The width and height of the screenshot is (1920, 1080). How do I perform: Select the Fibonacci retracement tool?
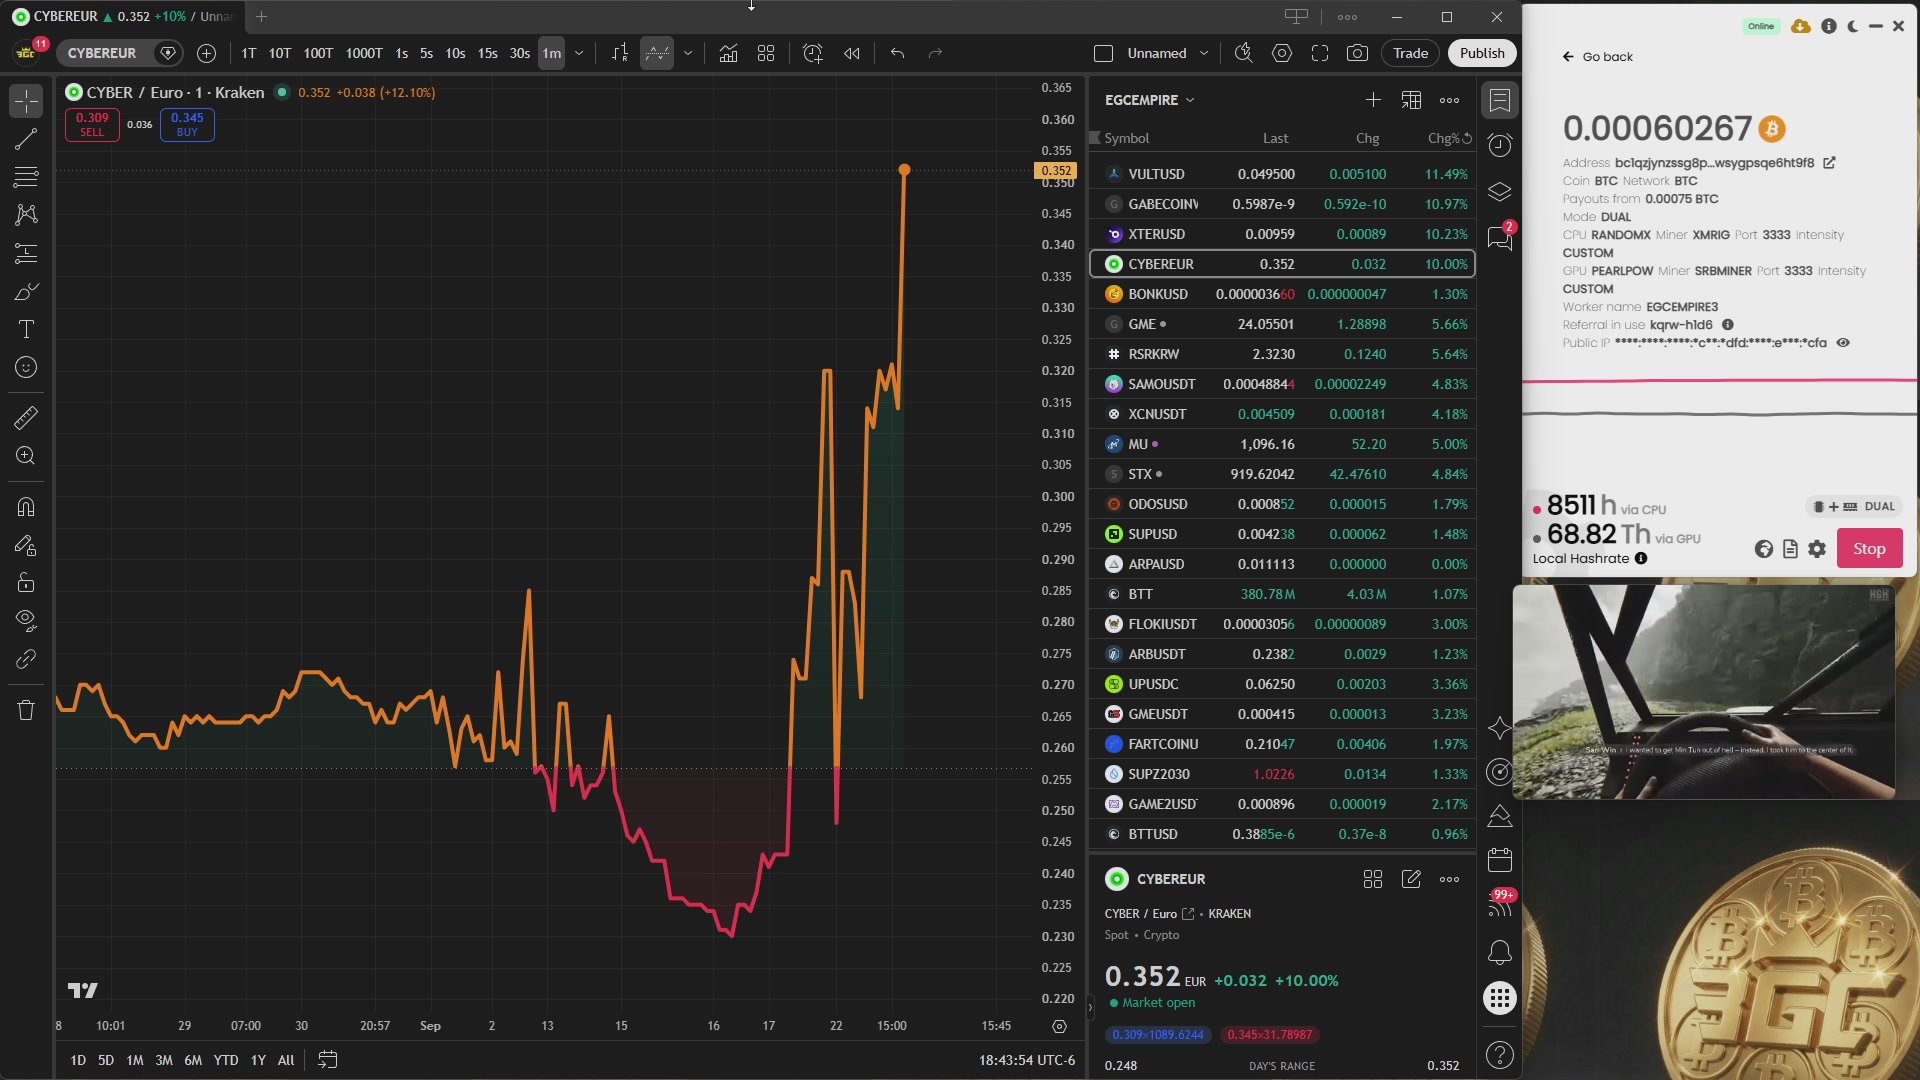26,177
